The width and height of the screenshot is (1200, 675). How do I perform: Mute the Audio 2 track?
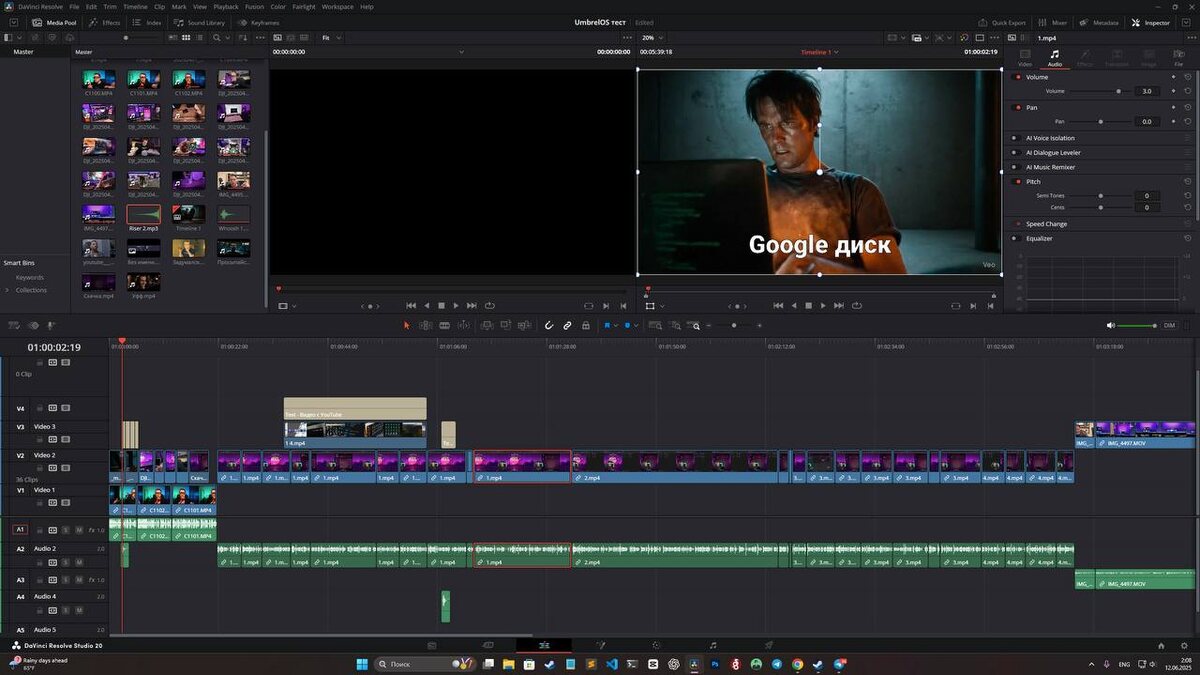(79, 563)
